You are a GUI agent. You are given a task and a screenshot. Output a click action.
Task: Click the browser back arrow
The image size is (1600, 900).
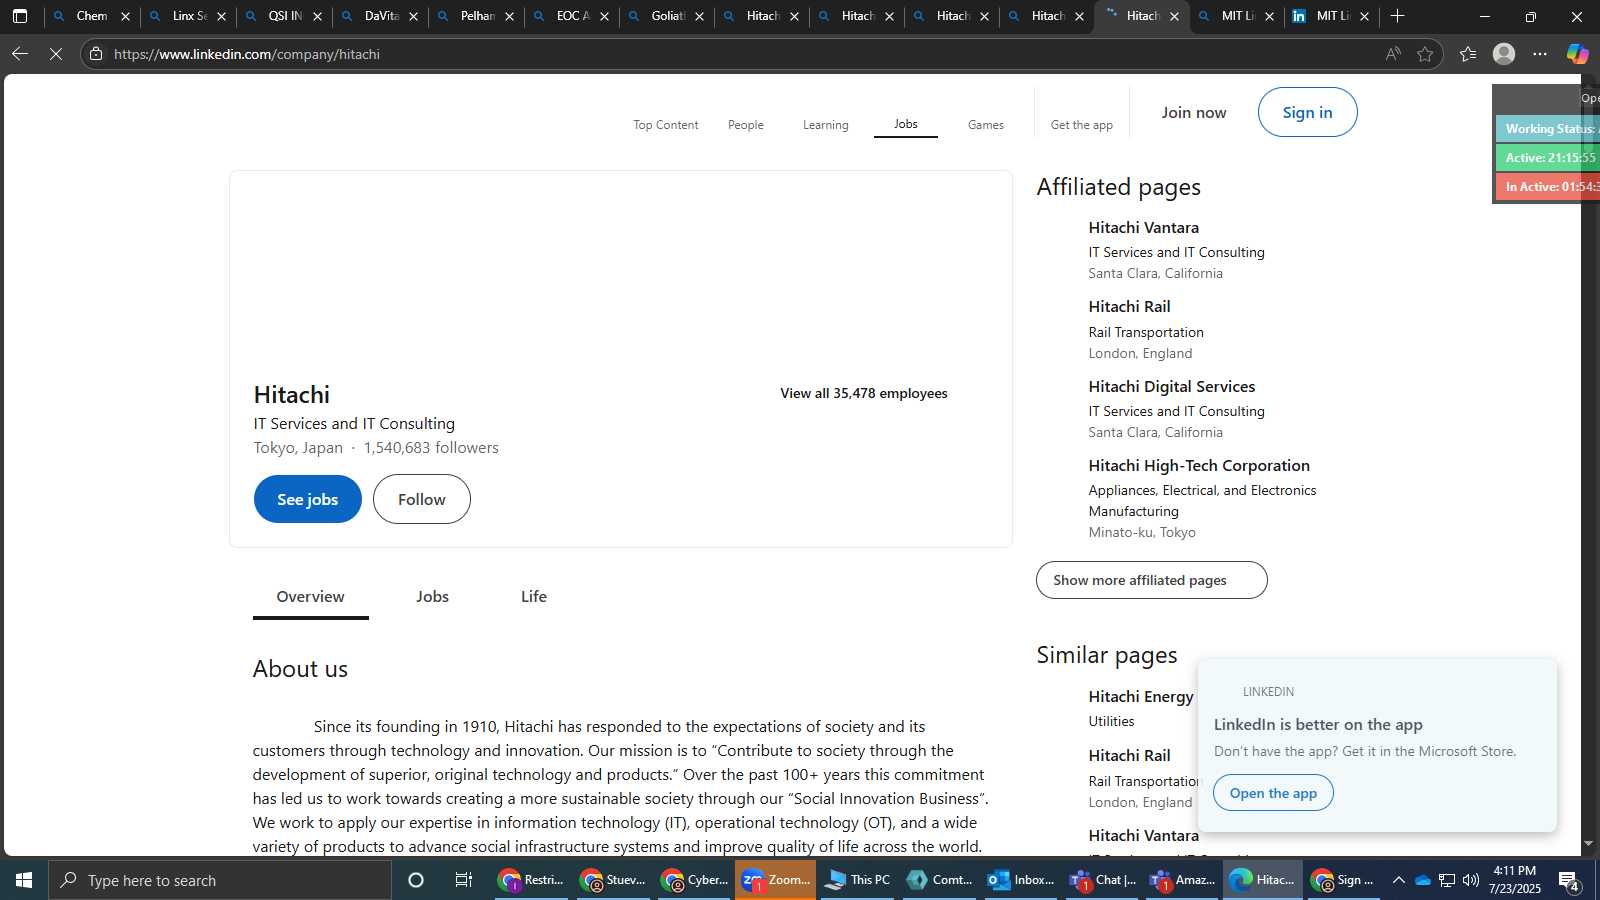pos(20,54)
